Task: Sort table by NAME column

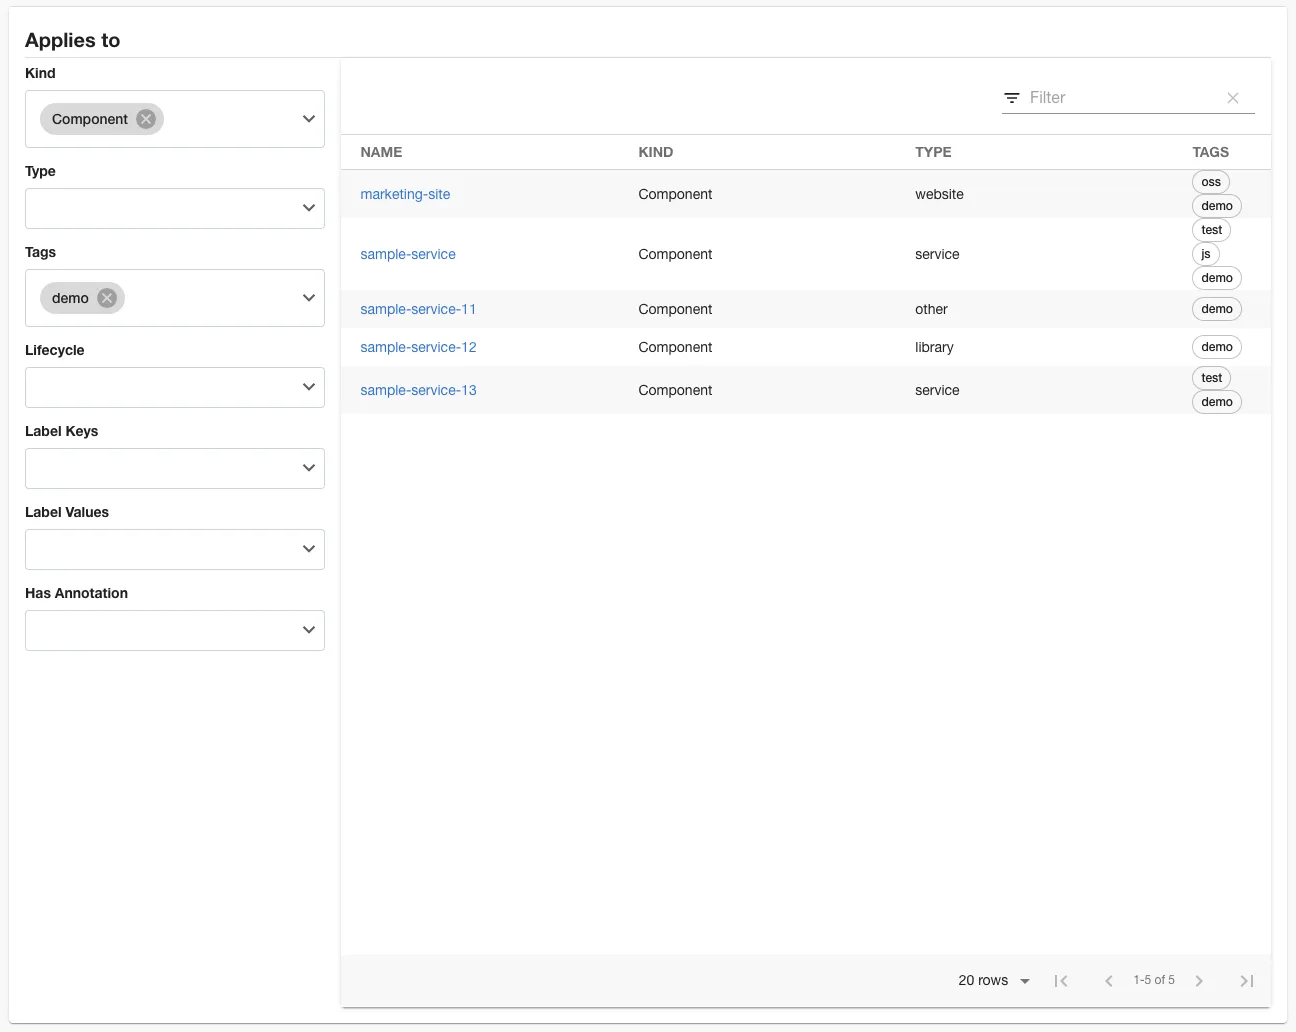Action: pyautogui.click(x=381, y=152)
